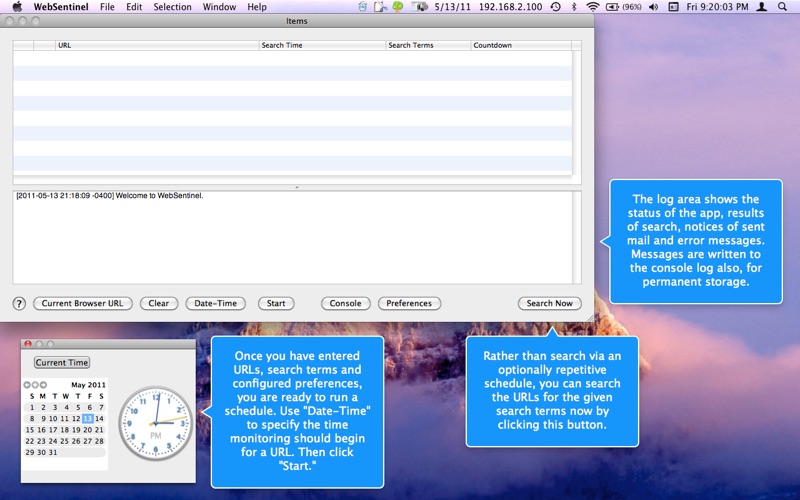Click the Bluetooth menu bar icon
800x500 pixels.
pos(574,7)
